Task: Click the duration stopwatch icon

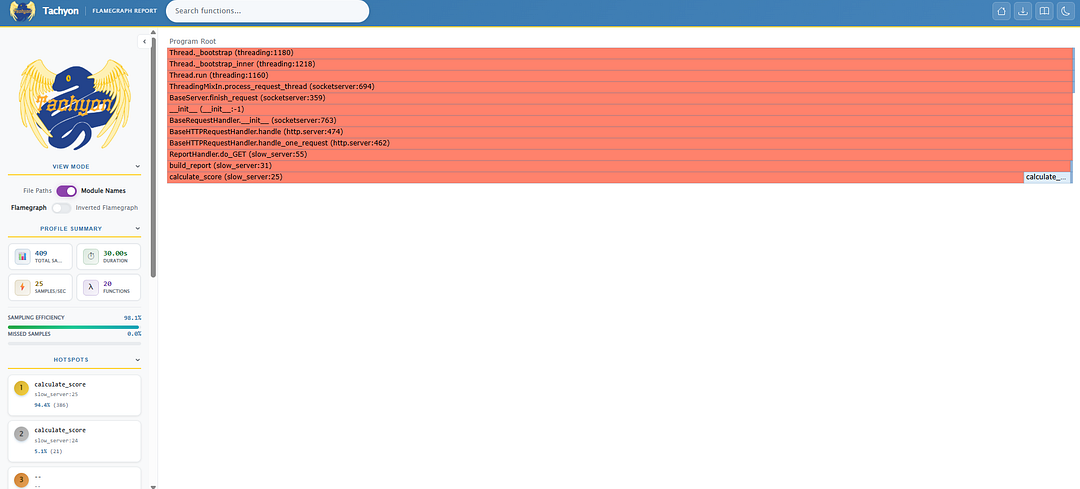Action: point(90,257)
